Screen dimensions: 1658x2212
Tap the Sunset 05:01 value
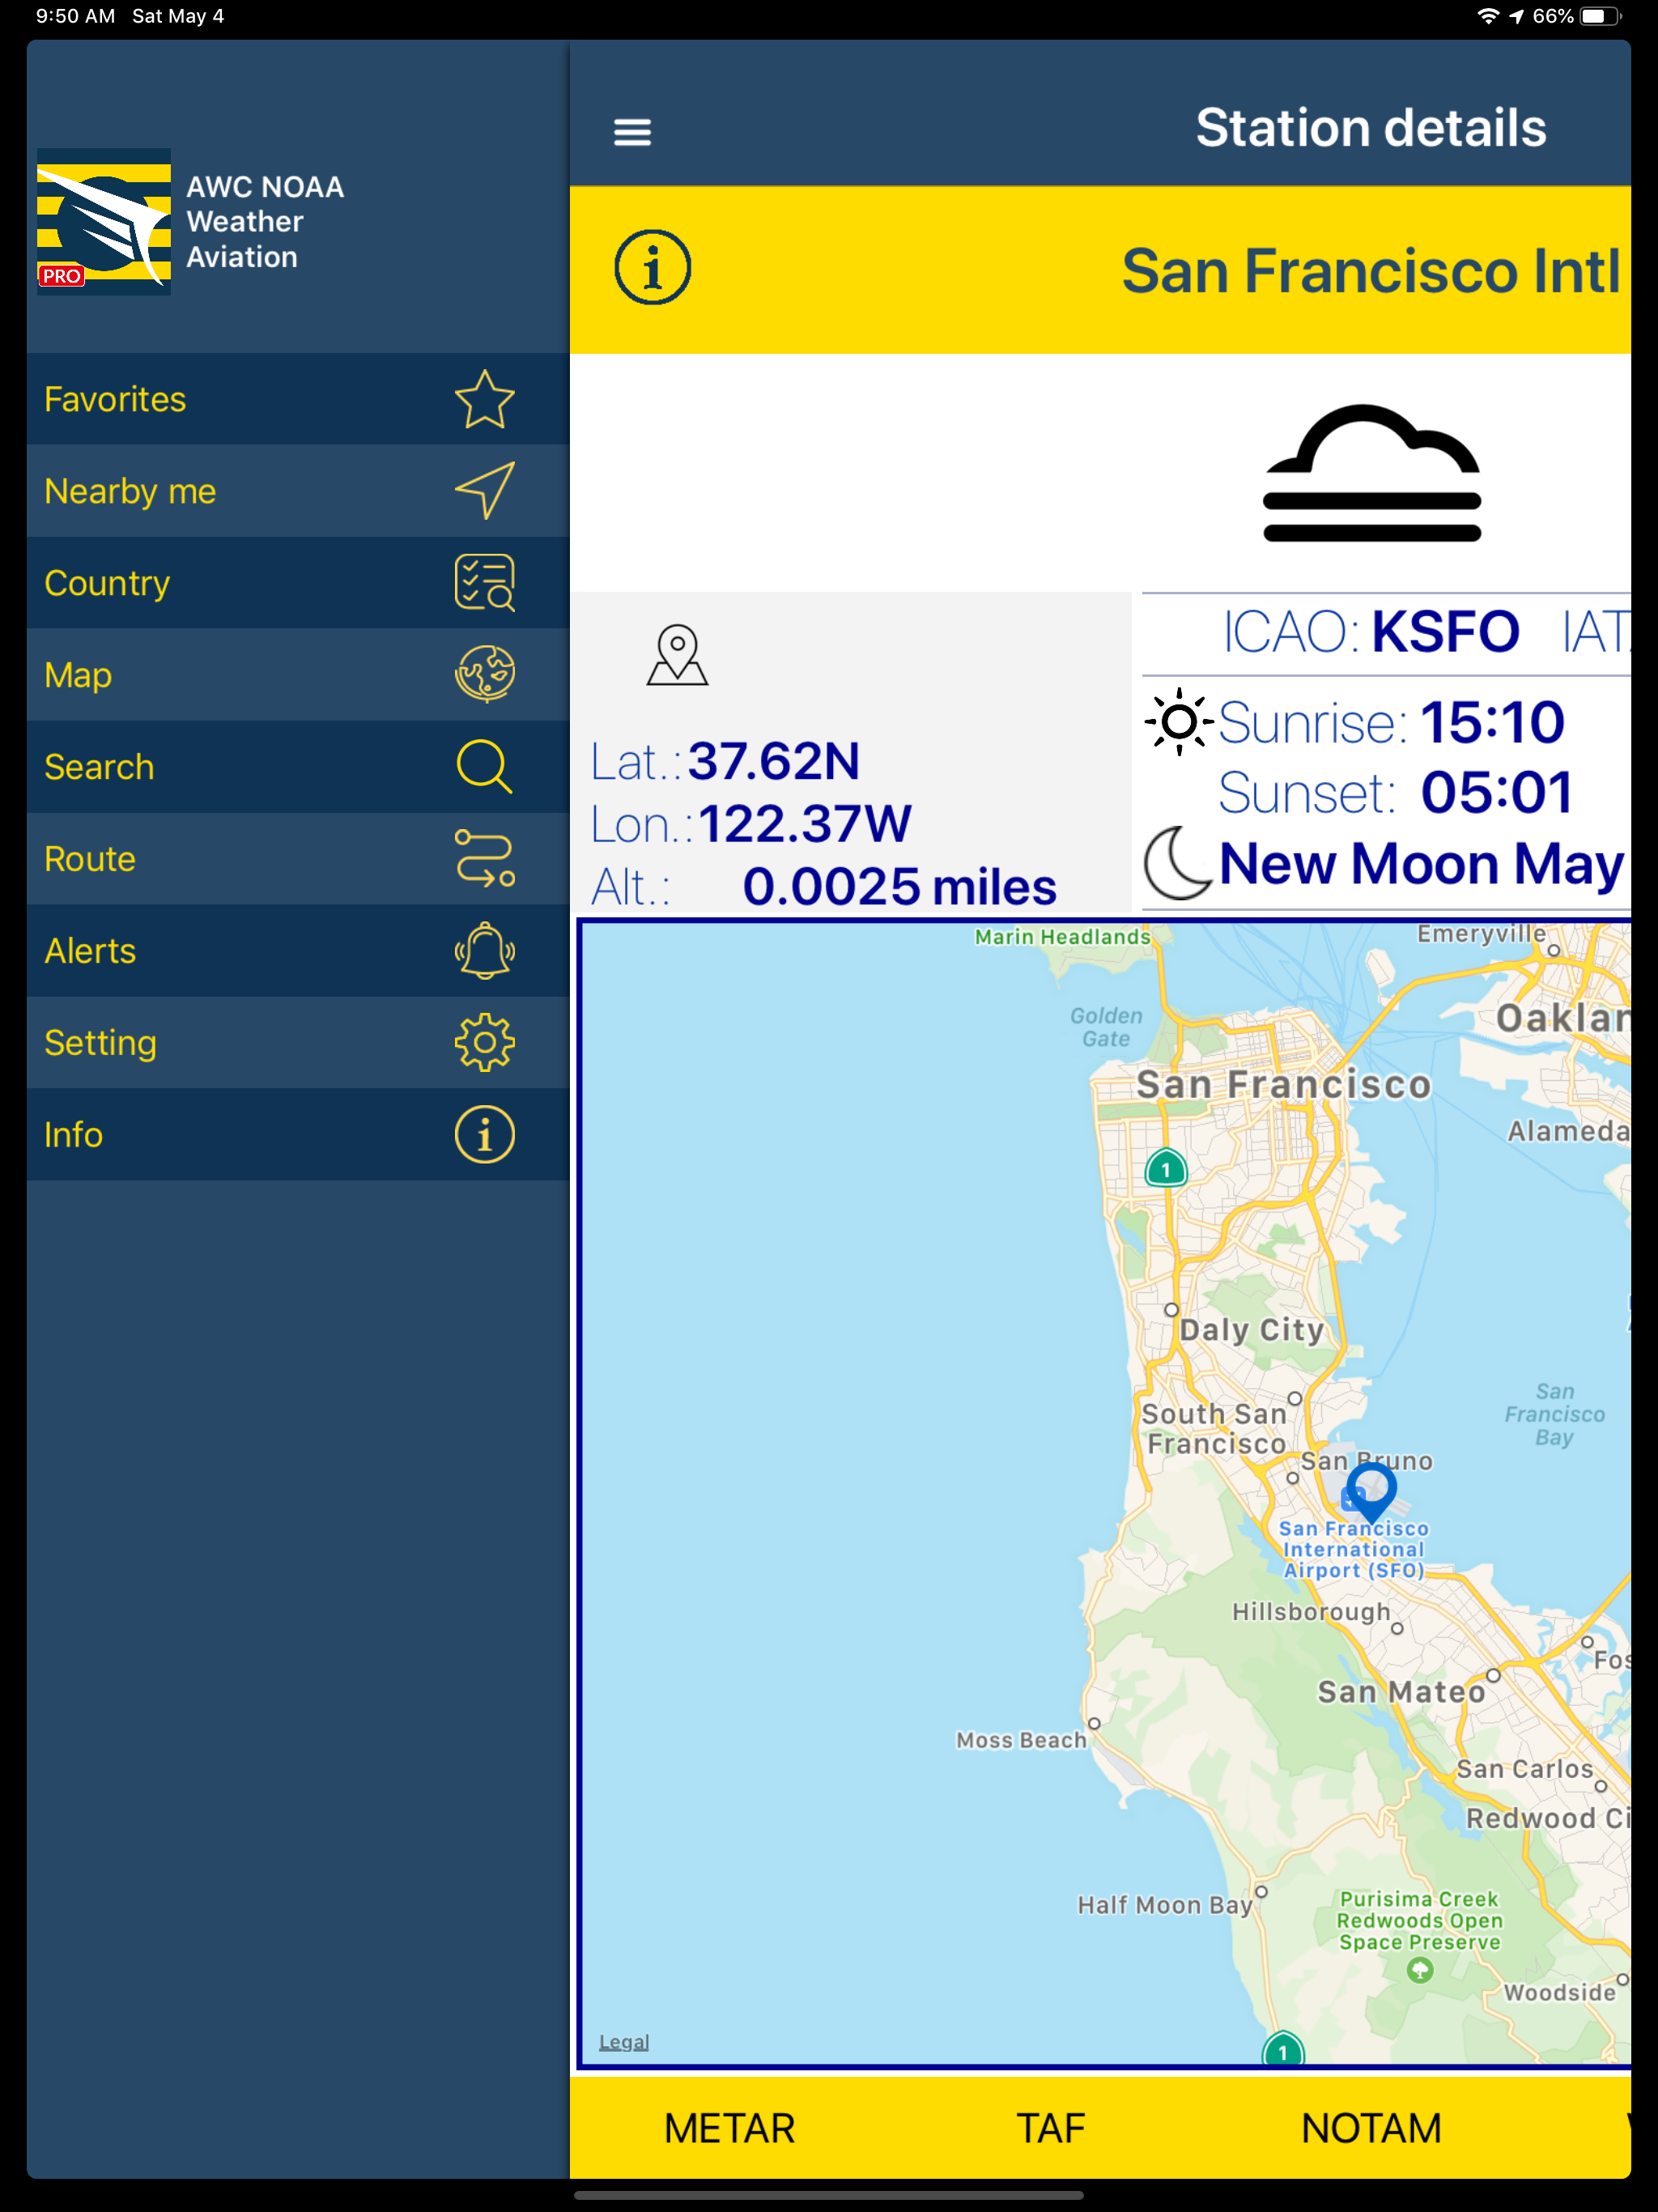coord(1496,792)
